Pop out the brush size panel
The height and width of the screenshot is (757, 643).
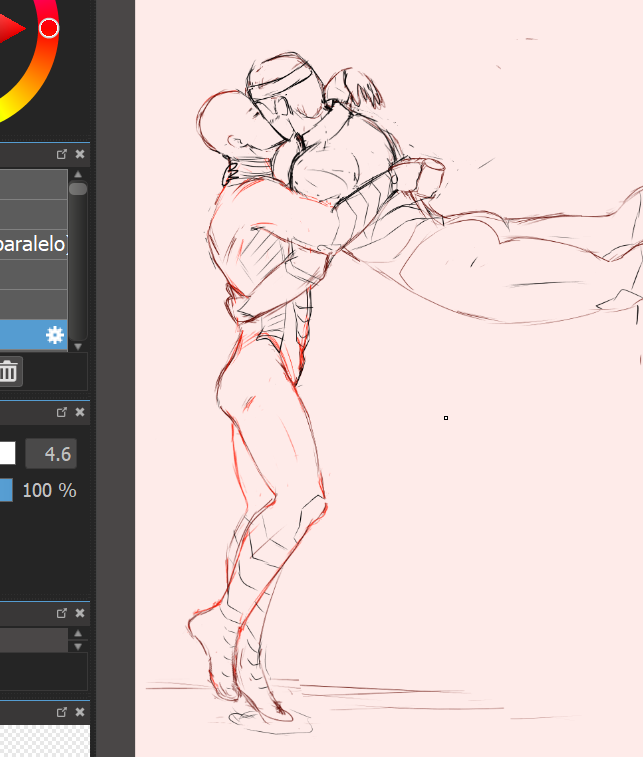pyautogui.click(x=62, y=412)
